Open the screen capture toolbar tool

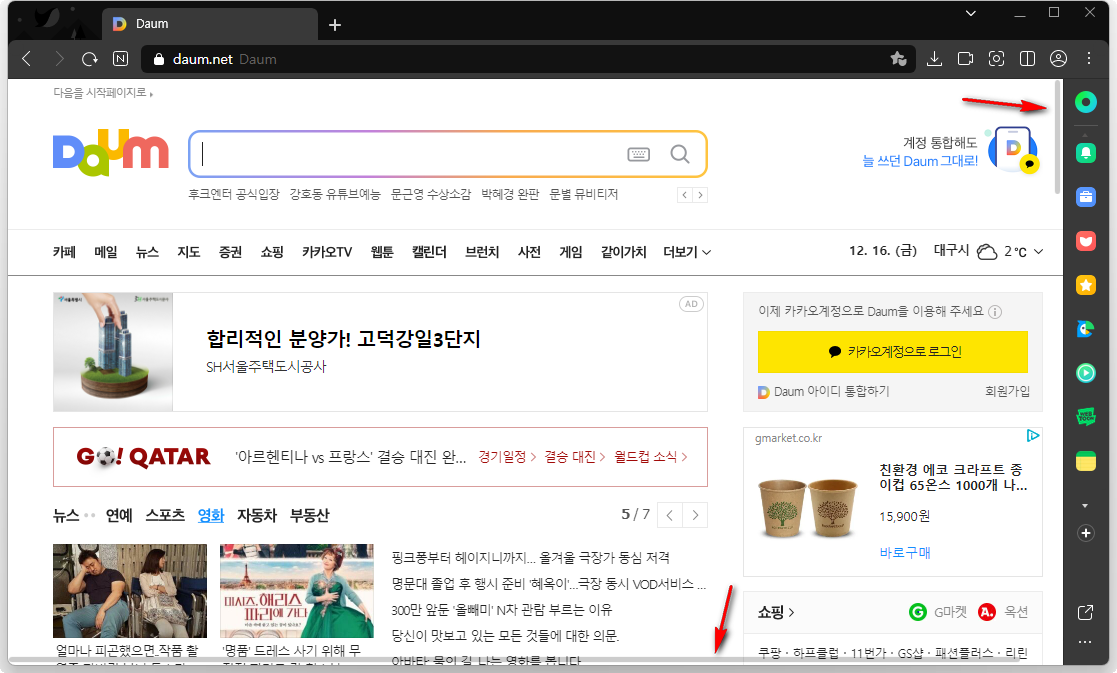pos(996,59)
